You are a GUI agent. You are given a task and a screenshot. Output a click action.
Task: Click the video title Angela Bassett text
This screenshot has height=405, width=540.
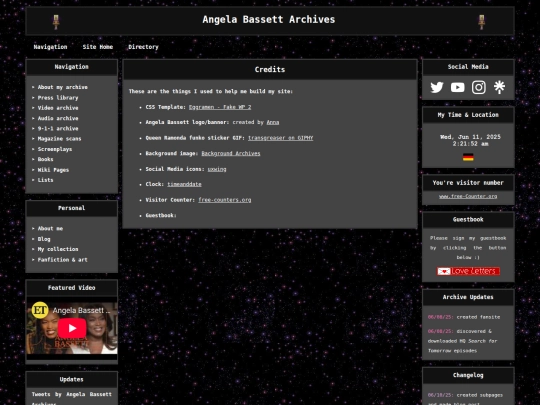coord(81,310)
